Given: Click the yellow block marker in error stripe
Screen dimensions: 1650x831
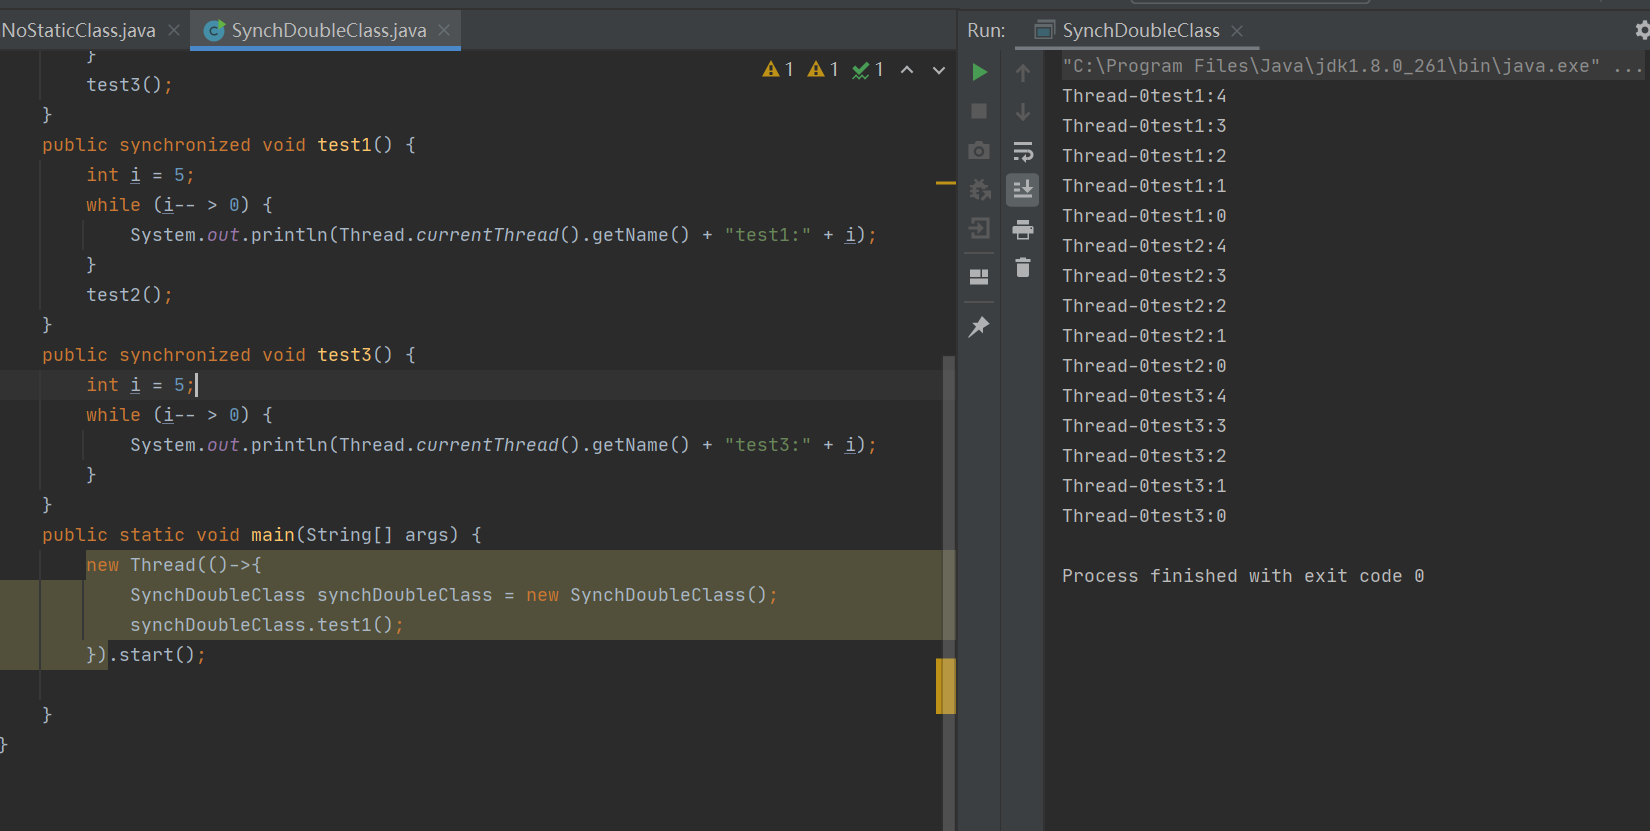Looking at the screenshot, I should tap(946, 686).
